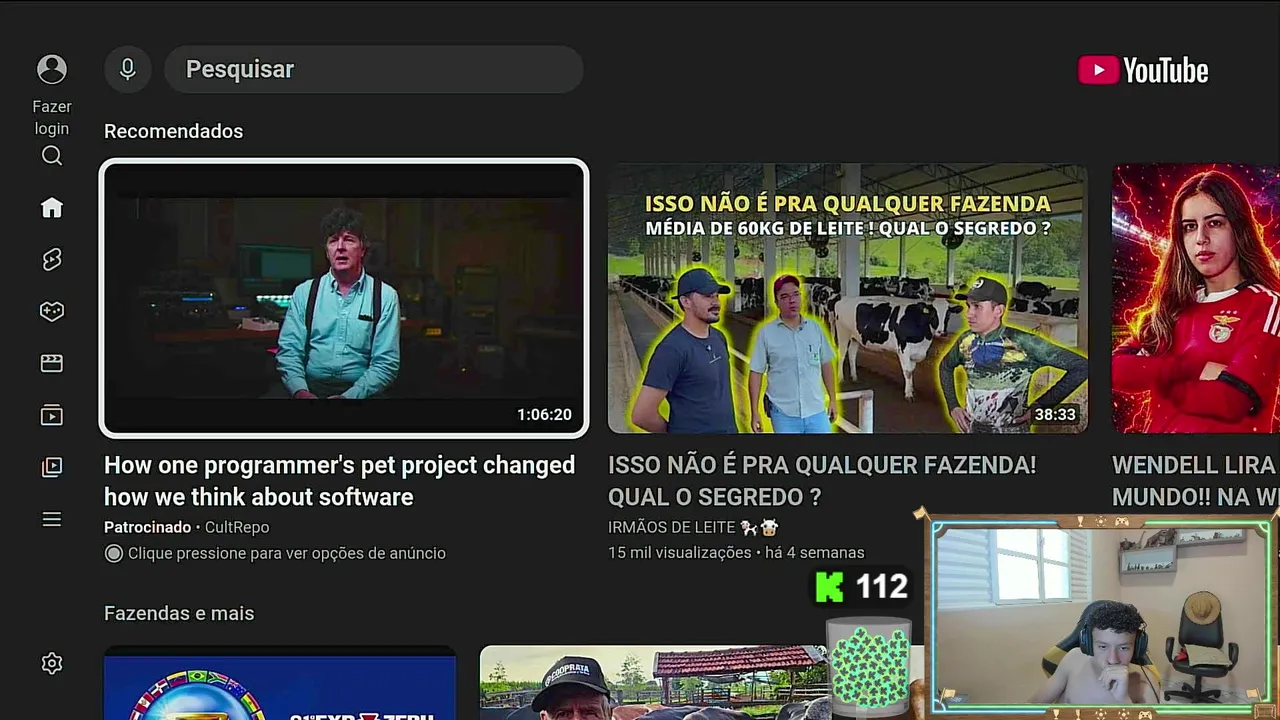1280x720 pixels.
Task: Open the search magnifier in the sidebar
Action: (x=52, y=155)
